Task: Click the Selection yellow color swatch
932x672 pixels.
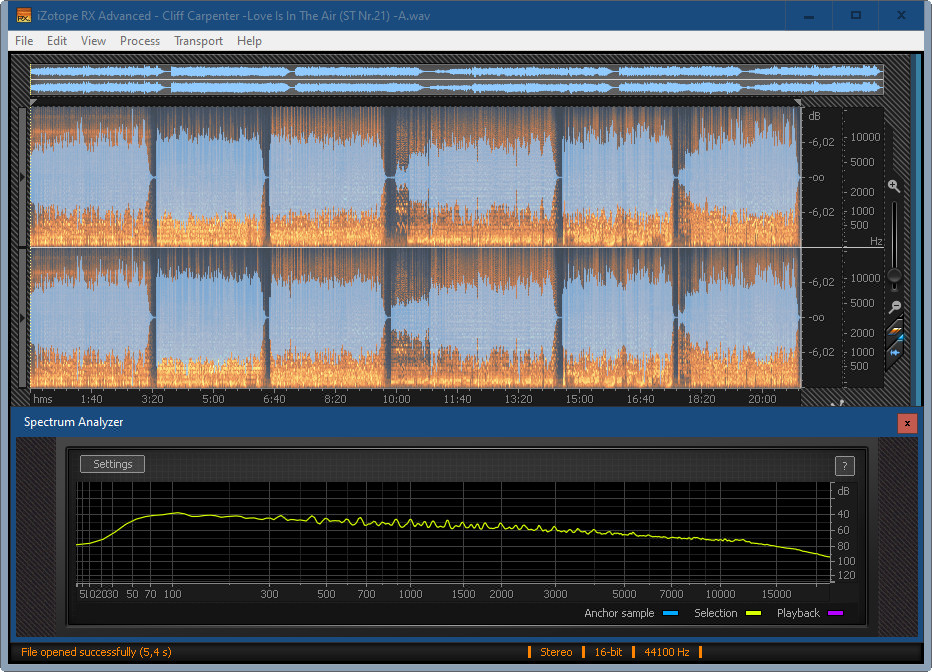Action: [753, 614]
